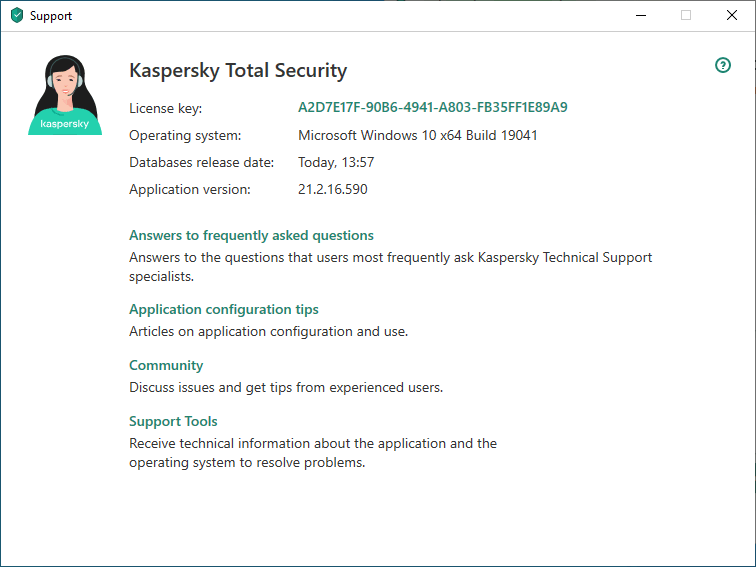Visit the Community link
This screenshot has height=567, width=756.
coord(166,366)
